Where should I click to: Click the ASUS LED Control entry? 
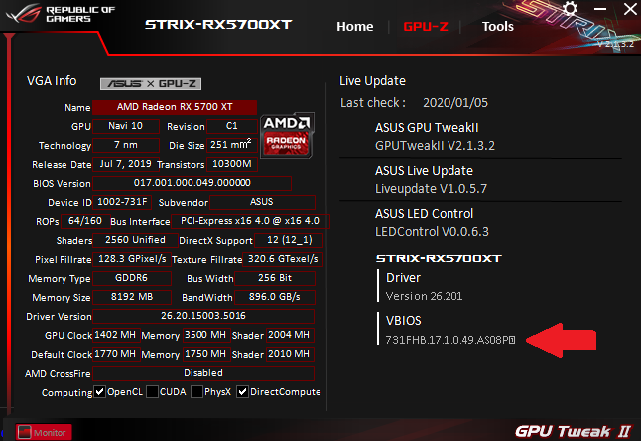point(432,222)
